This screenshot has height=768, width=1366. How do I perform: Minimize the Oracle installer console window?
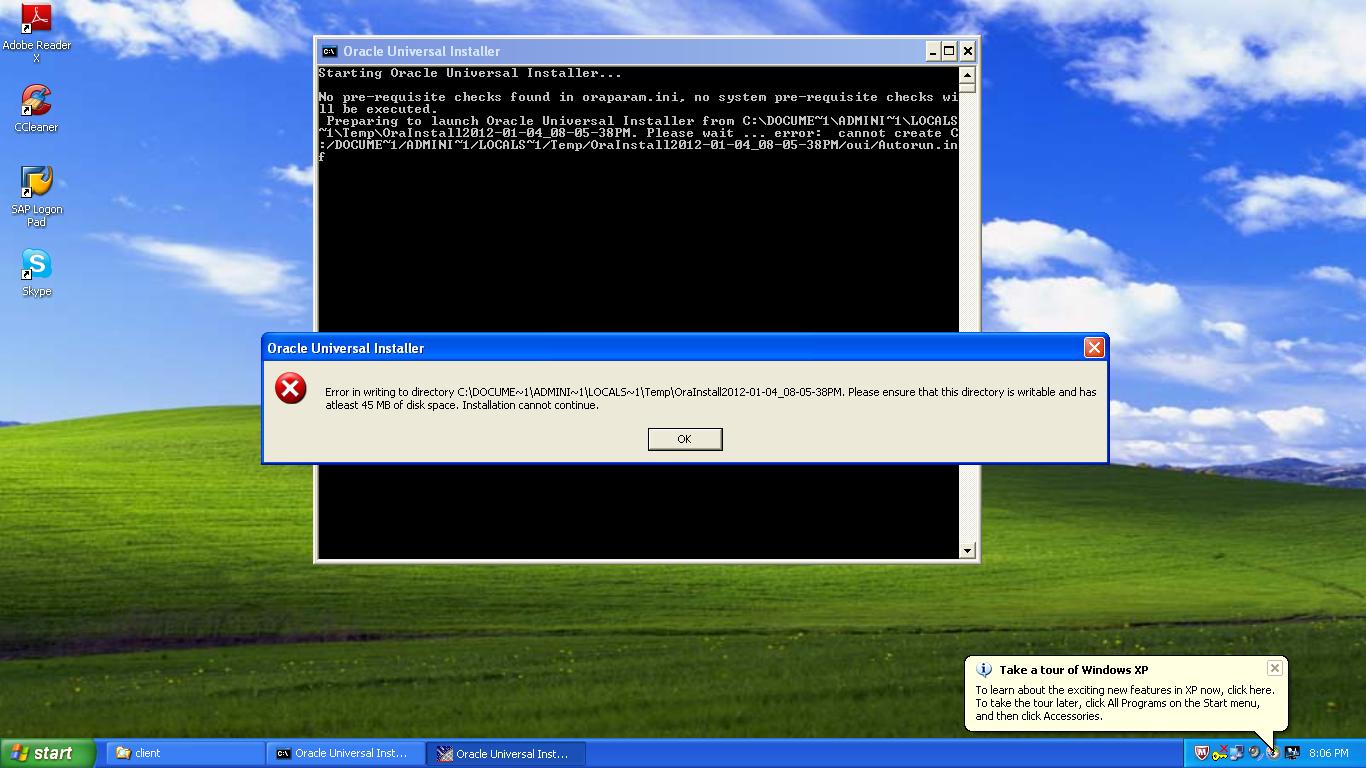(932, 51)
